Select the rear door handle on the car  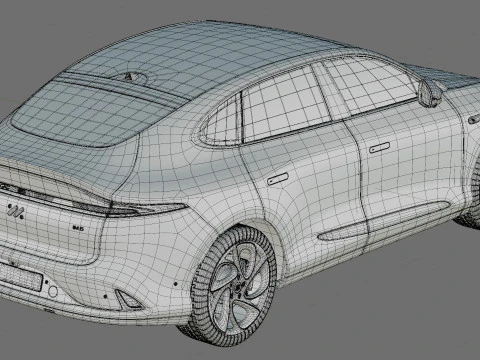tap(278, 179)
